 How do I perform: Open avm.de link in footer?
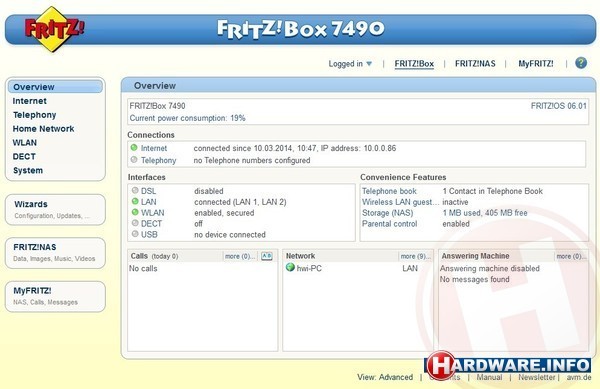(579, 377)
